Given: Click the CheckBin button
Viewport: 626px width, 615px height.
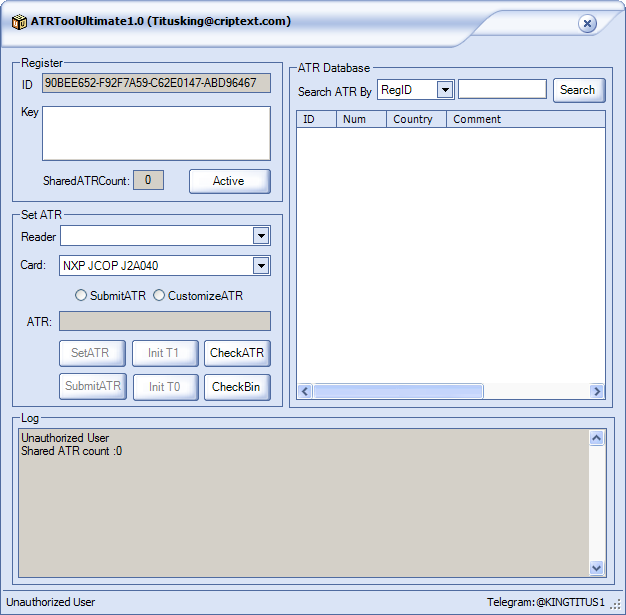Looking at the screenshot, I should click(x=237, y=387).
